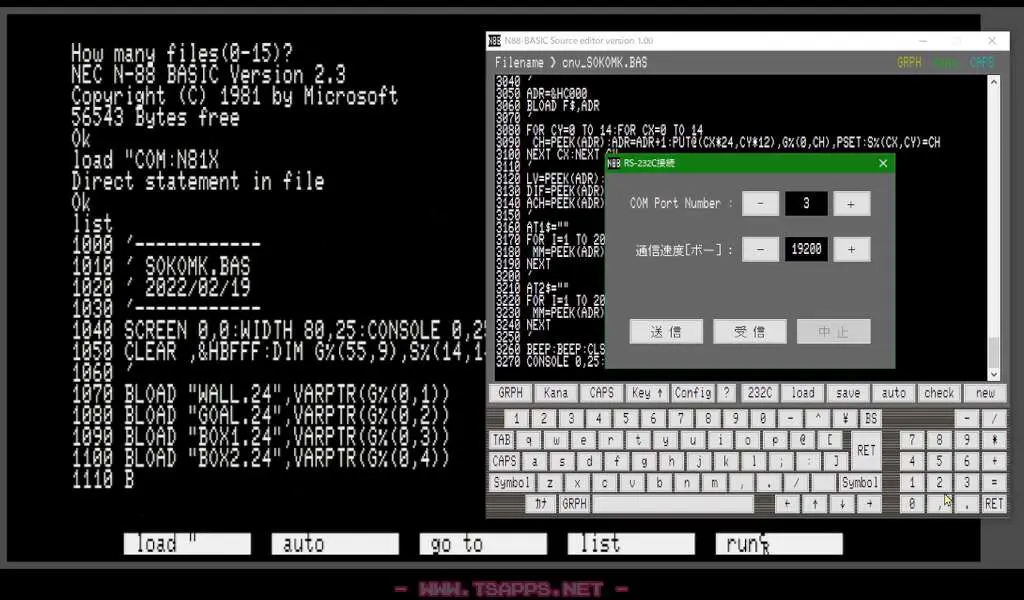
Task: Increase baud rate 19200 with plus button
Action: coord(851,249)
